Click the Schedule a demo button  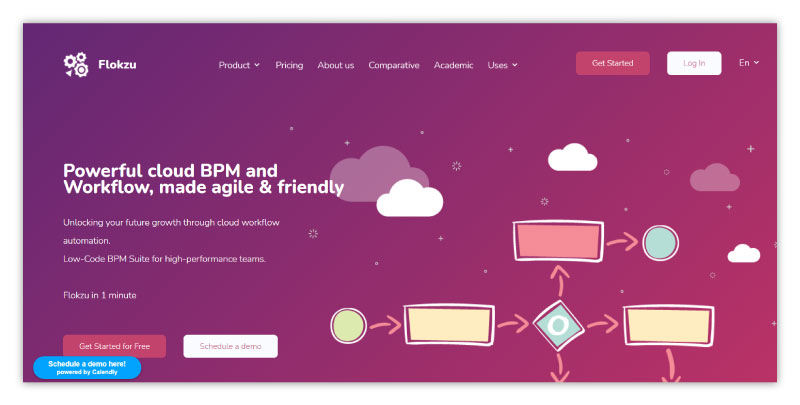pyautogui.click(x=231, y=346)
